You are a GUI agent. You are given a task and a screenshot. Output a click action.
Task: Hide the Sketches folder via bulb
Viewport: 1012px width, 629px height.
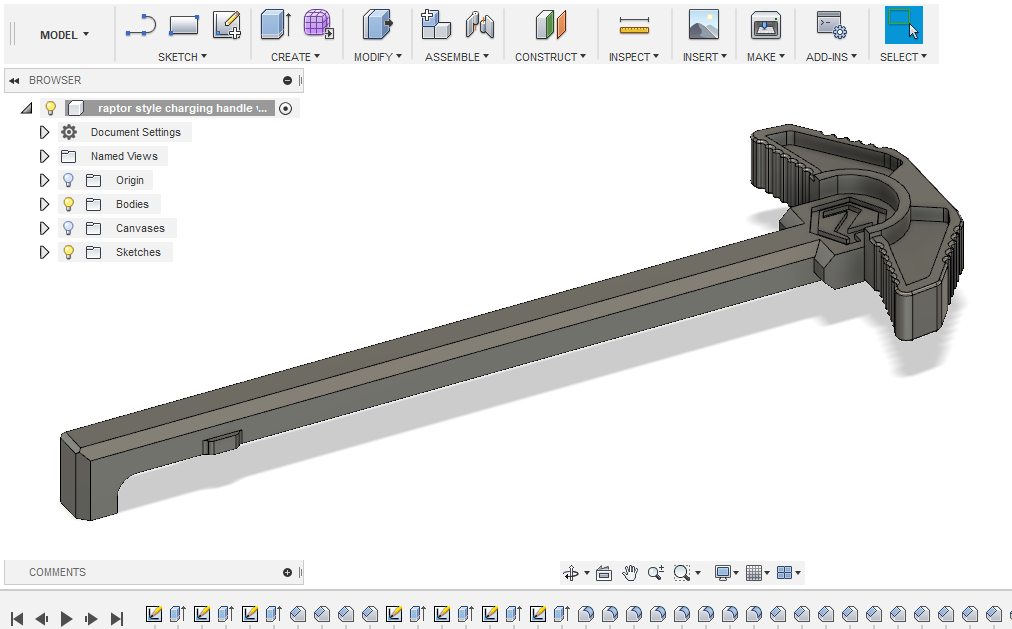(x=68, y=252)
